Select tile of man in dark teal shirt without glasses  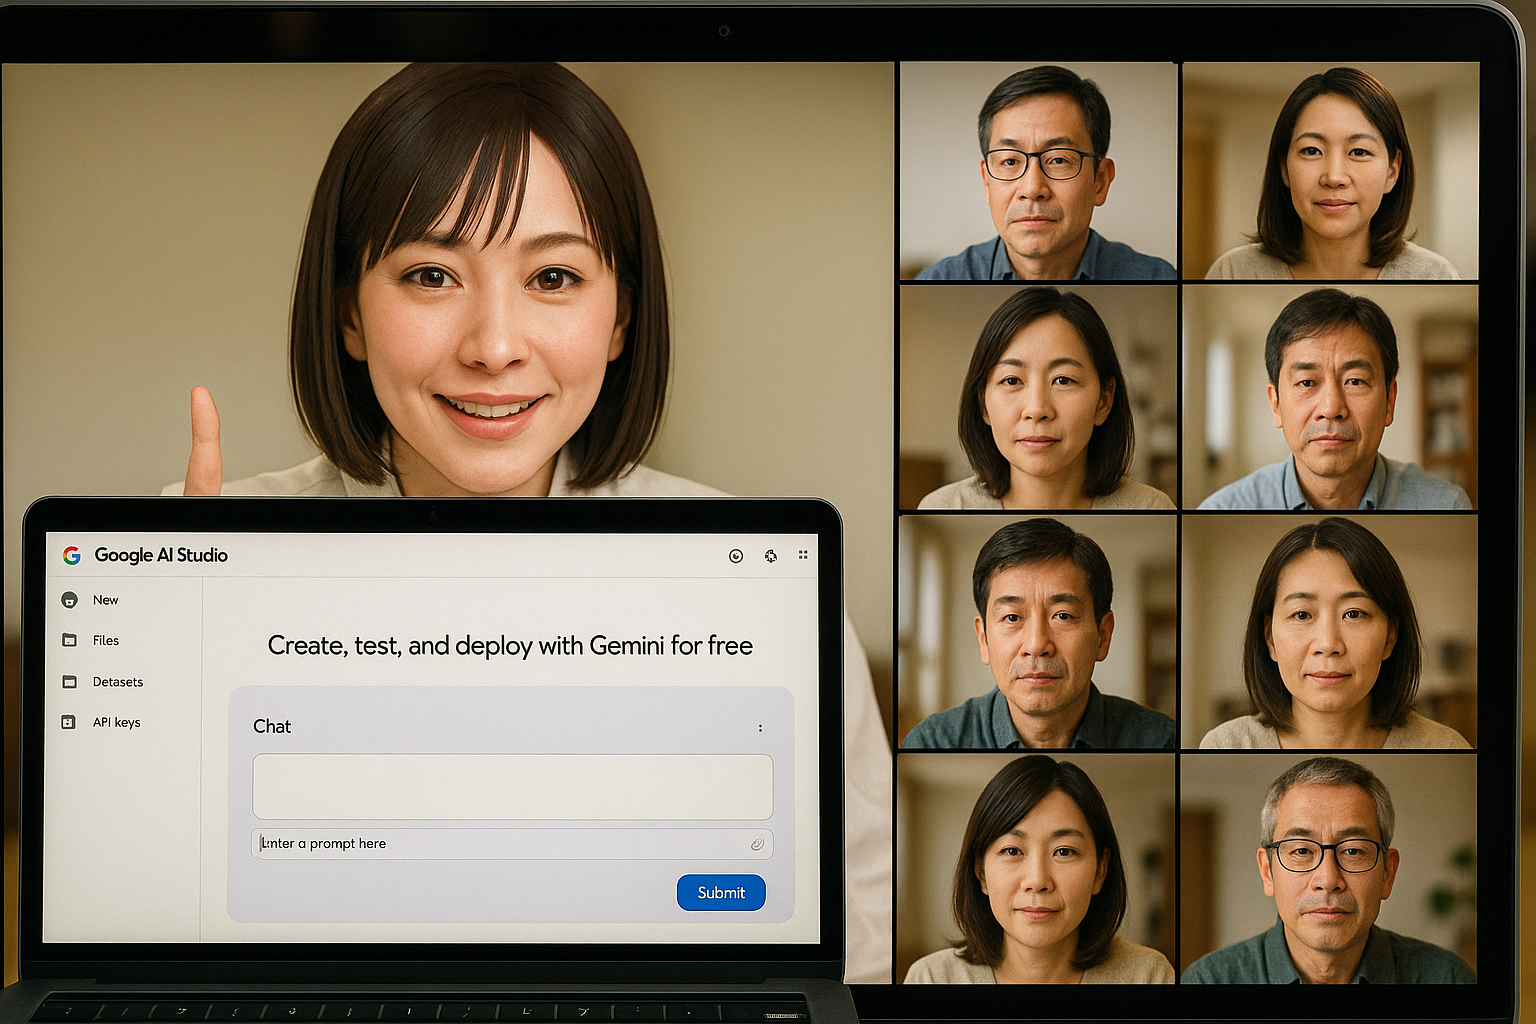[x=1037, y=632]
